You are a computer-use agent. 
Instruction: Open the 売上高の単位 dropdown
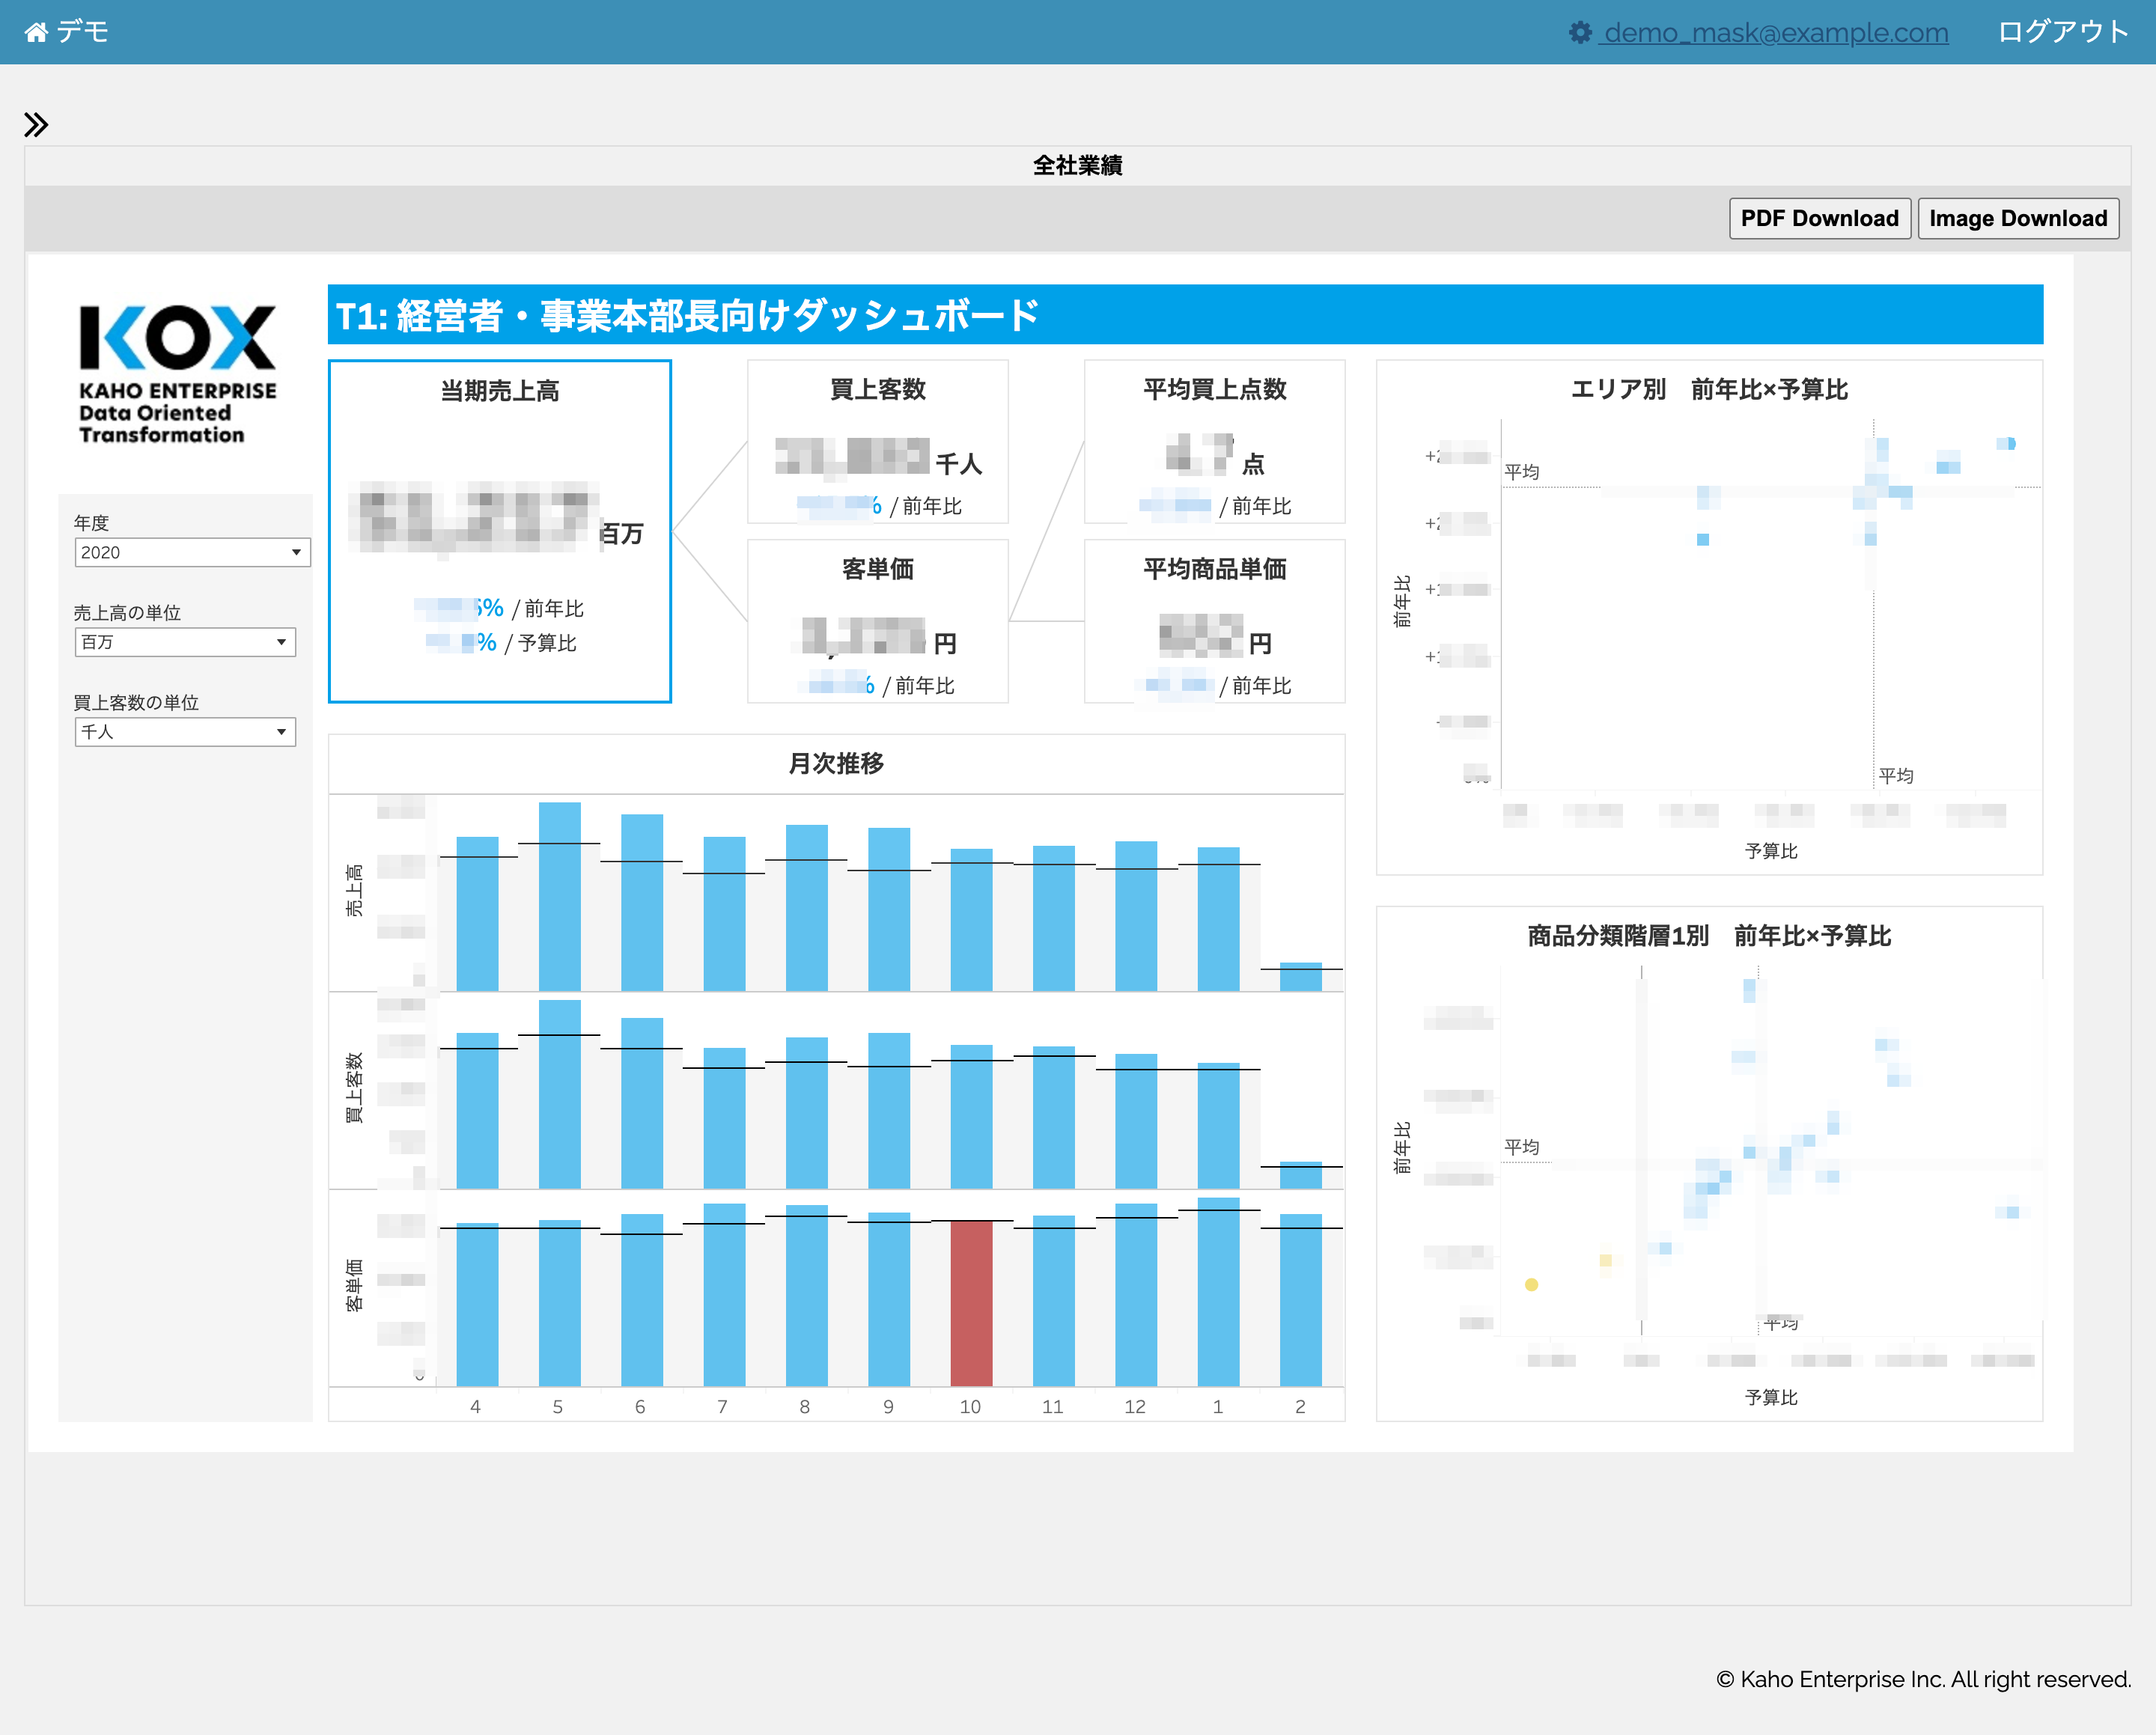click(x=185, y=642)
